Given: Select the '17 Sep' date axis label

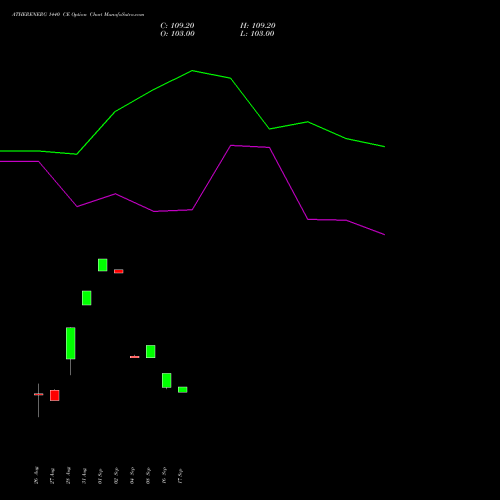Looking at the screenshot, I should point(180,475).
